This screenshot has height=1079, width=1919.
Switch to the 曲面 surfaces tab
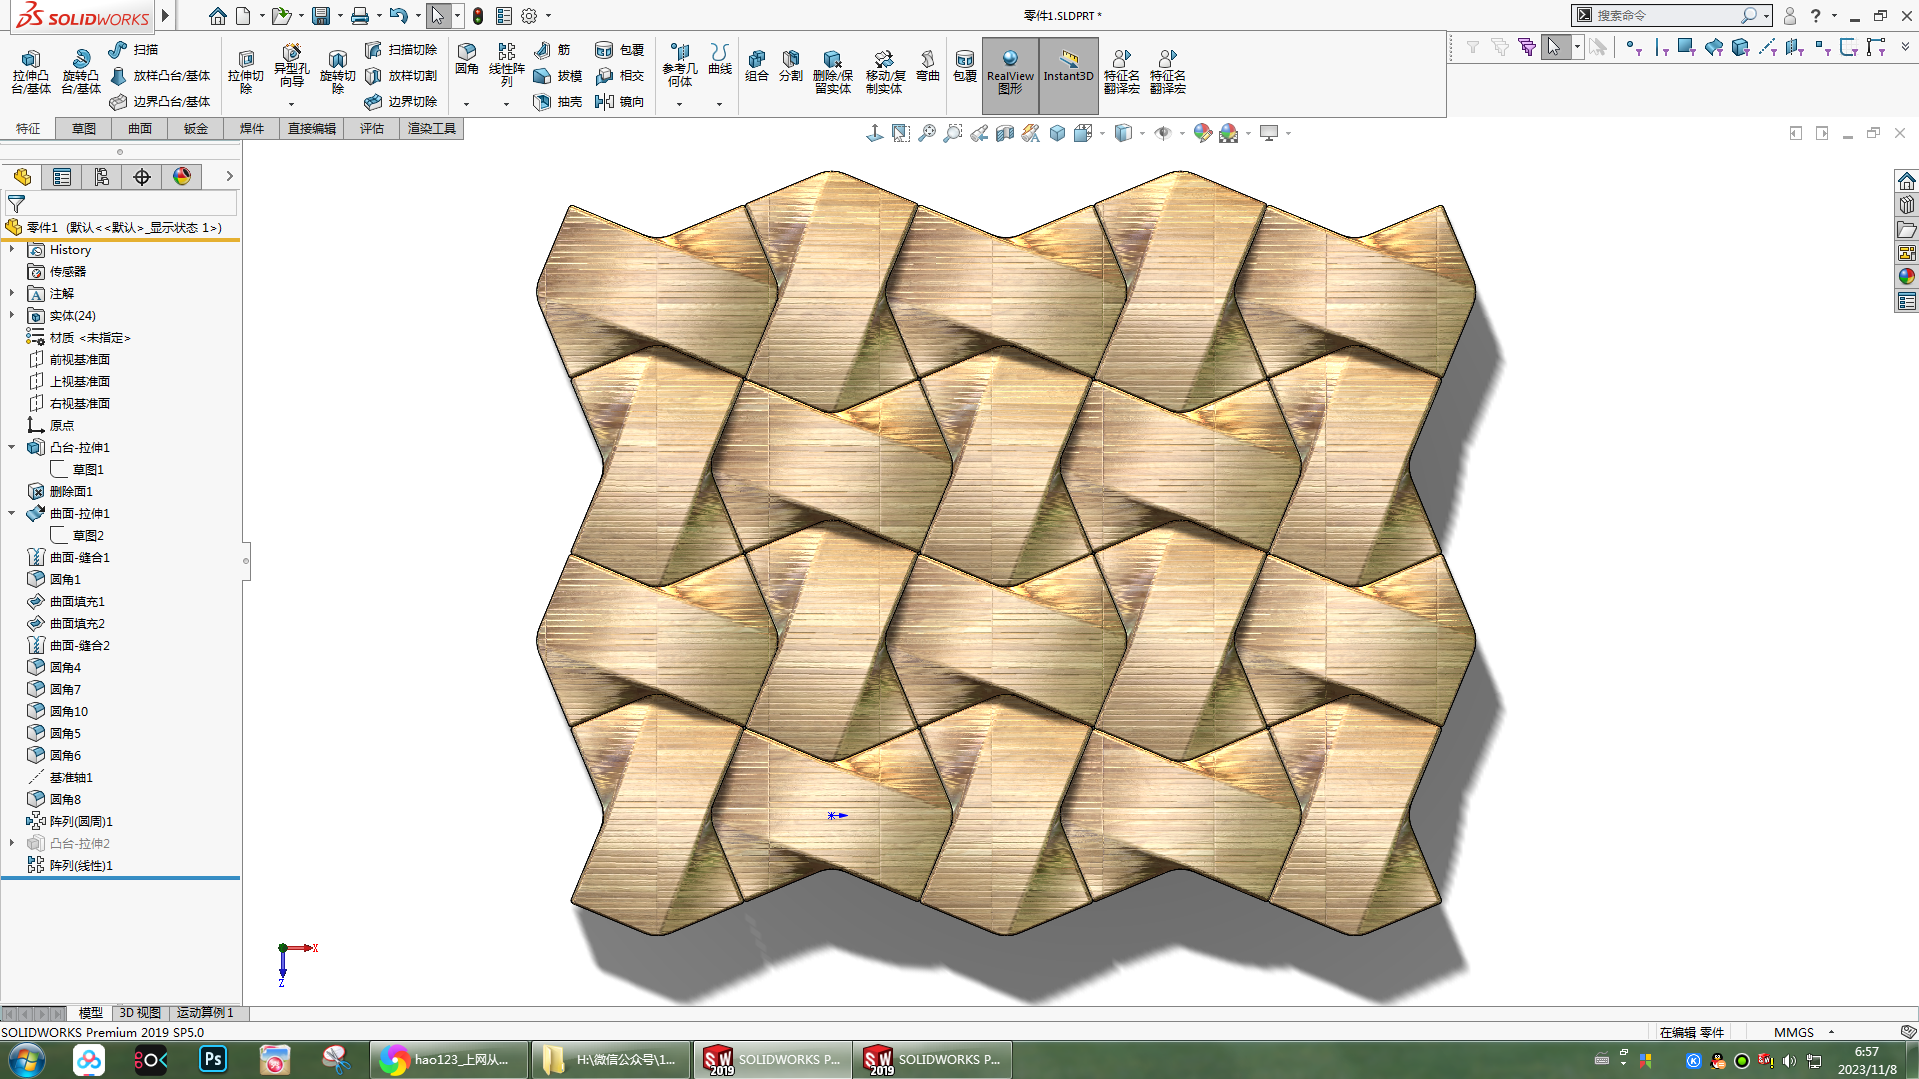pos(140,129)
